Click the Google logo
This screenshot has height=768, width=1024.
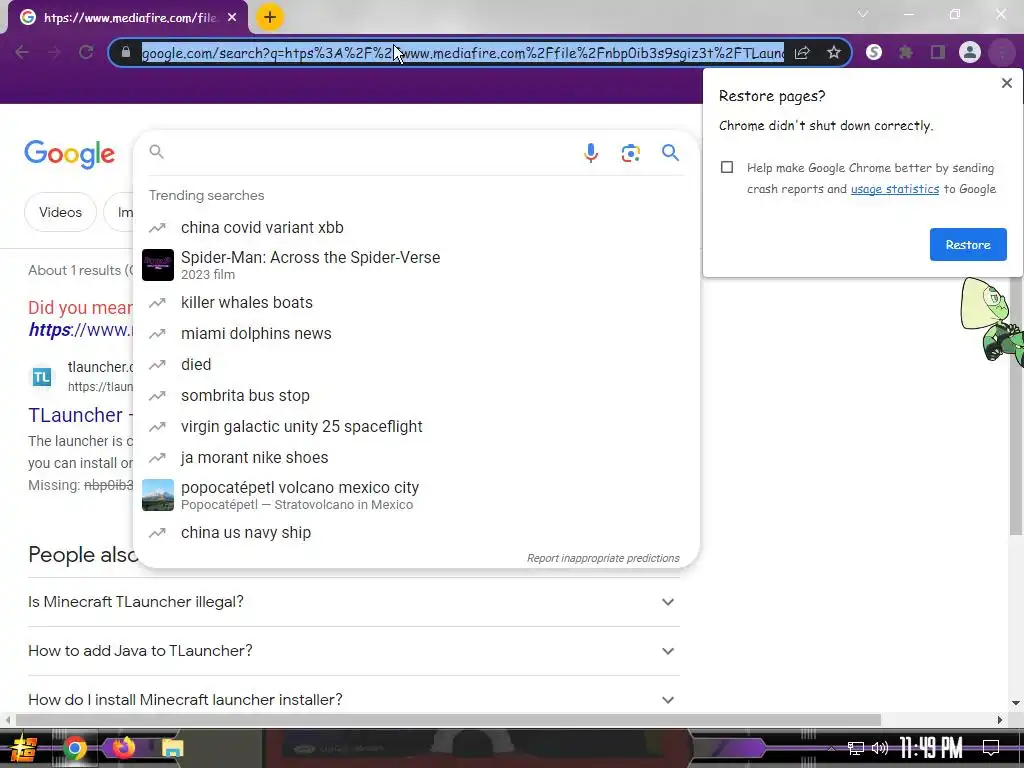click(x=69, y=154)
